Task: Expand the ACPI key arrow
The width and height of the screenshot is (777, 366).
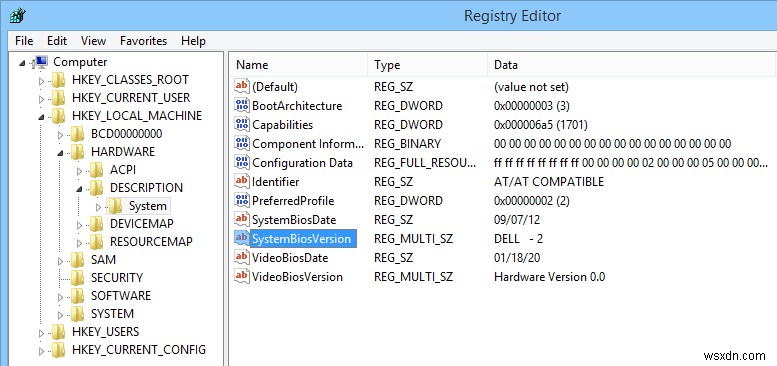Action: (x=79, y=170)
